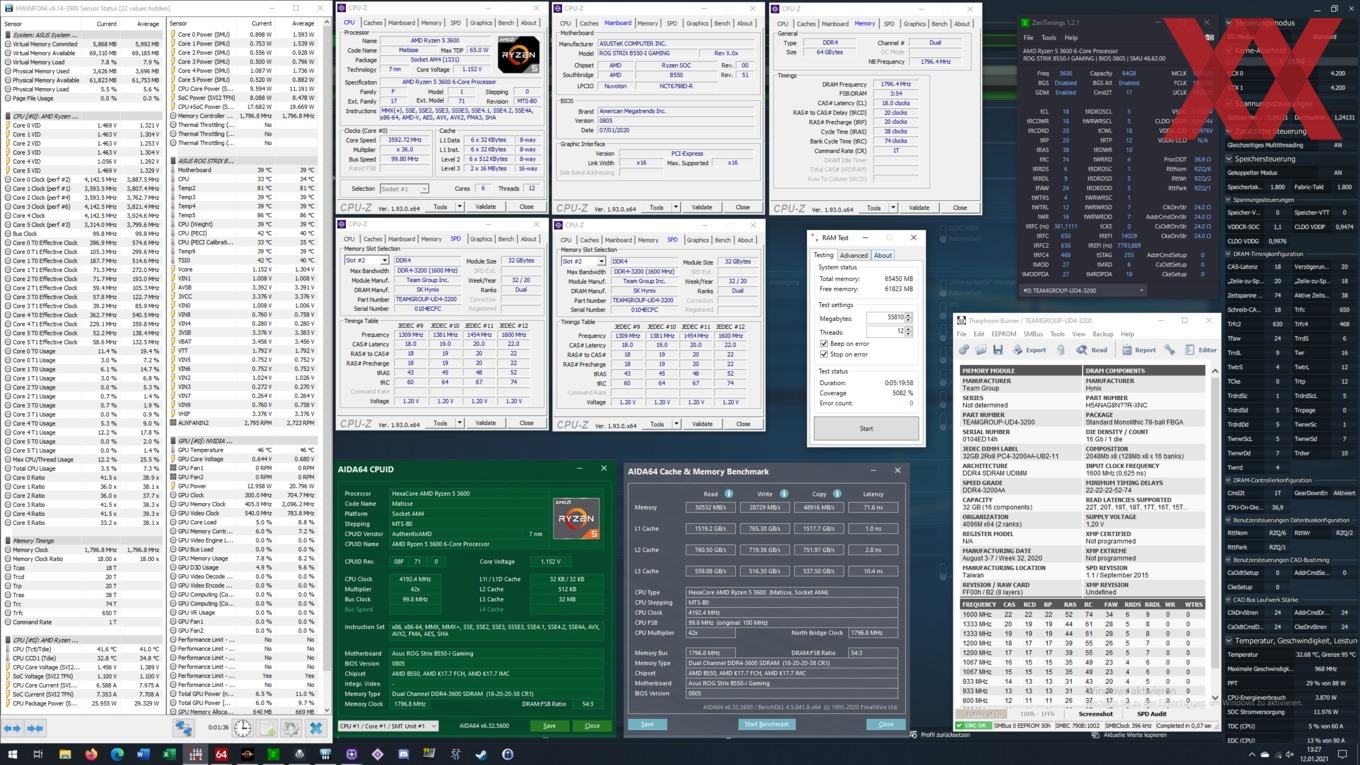The image size is (1360, 765).
Task: Click Thaiphoon Burner Screenshot status label
Action: point(1096,714)
